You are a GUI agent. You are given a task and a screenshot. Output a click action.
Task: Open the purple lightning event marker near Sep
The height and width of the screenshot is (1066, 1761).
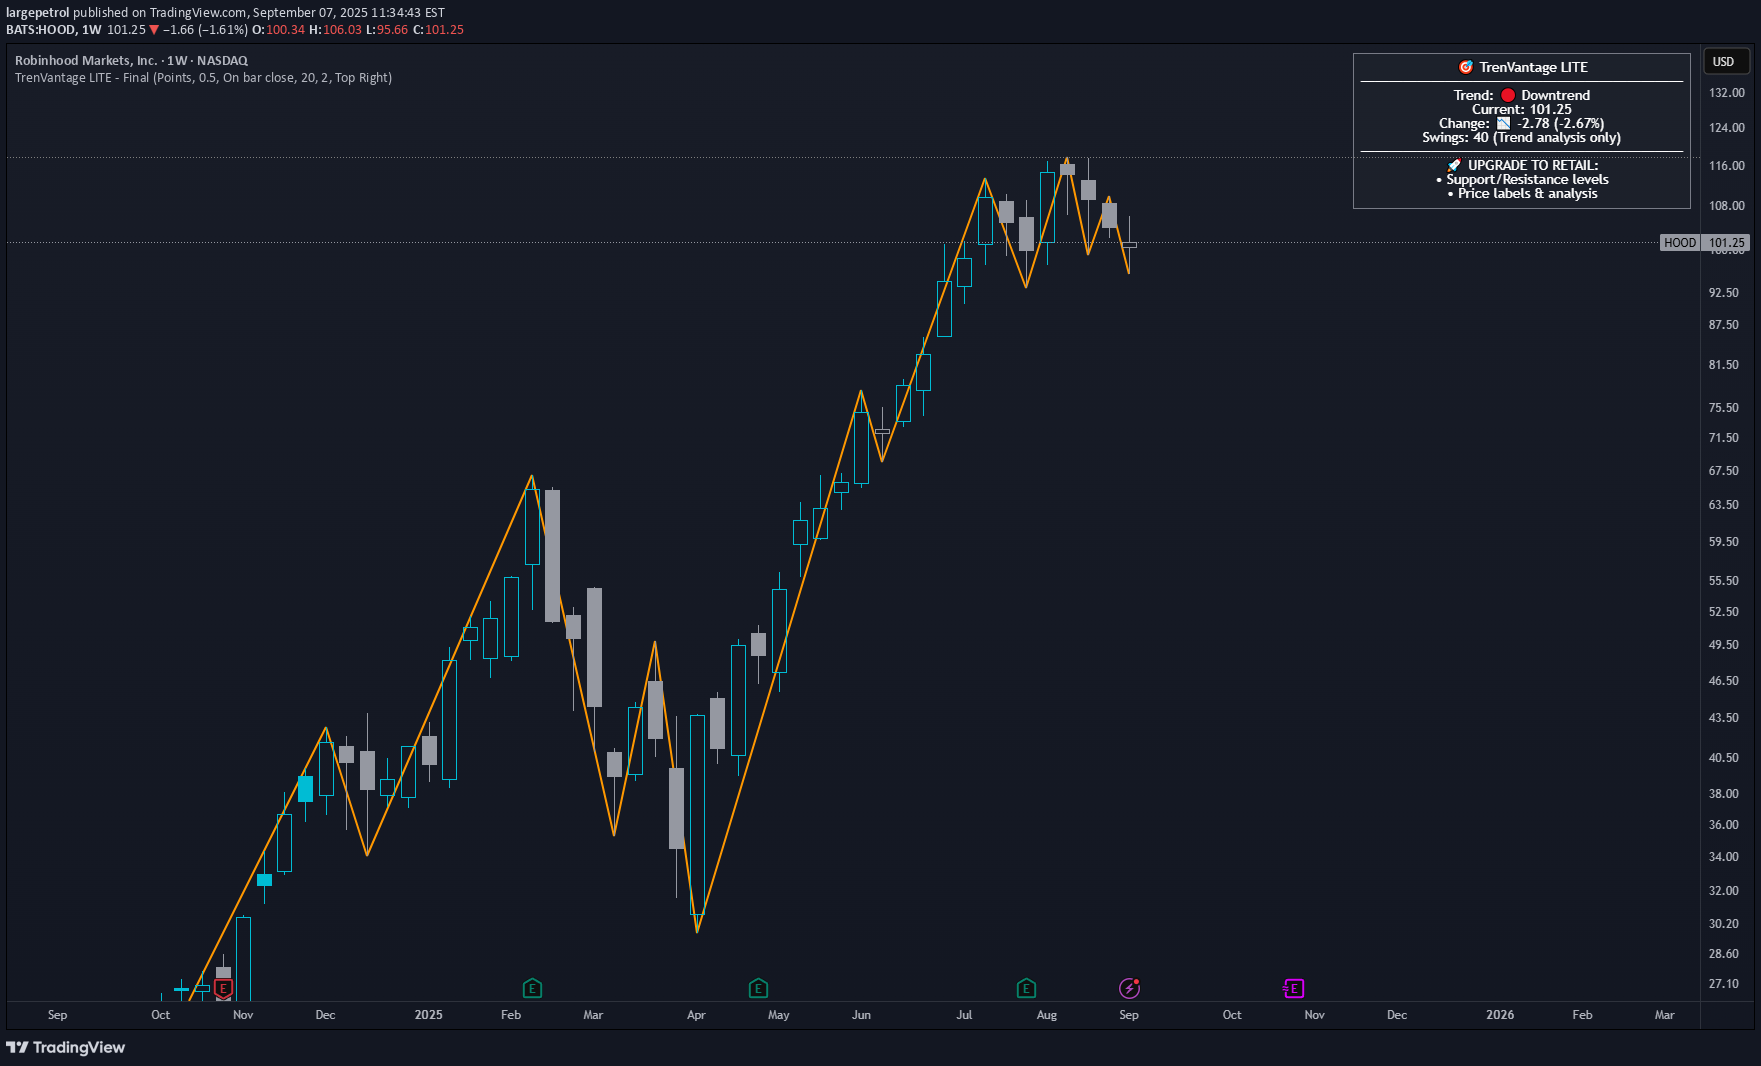click(x=1129, y=988)
